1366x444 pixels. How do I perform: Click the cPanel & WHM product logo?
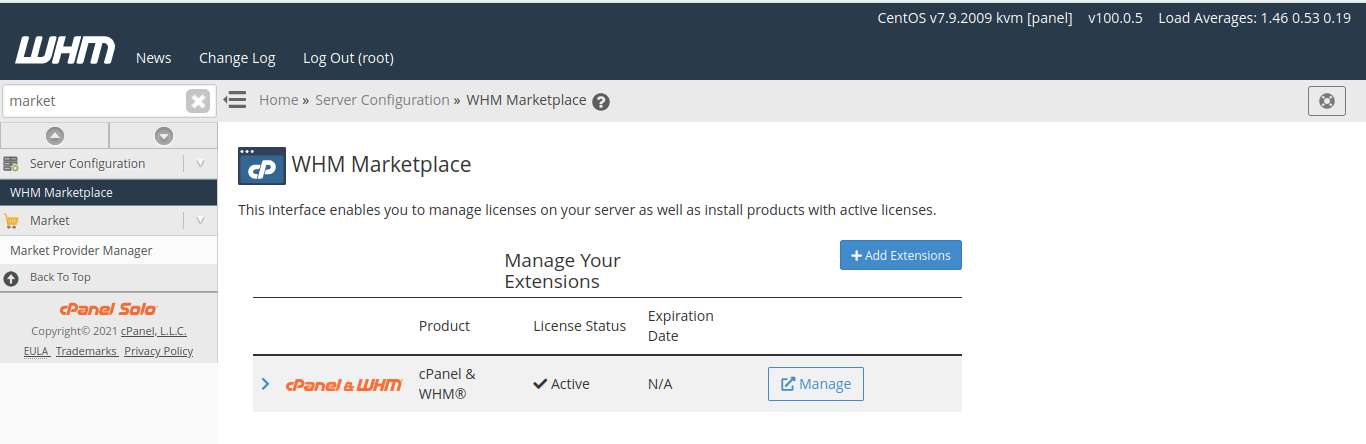(344, 385)
